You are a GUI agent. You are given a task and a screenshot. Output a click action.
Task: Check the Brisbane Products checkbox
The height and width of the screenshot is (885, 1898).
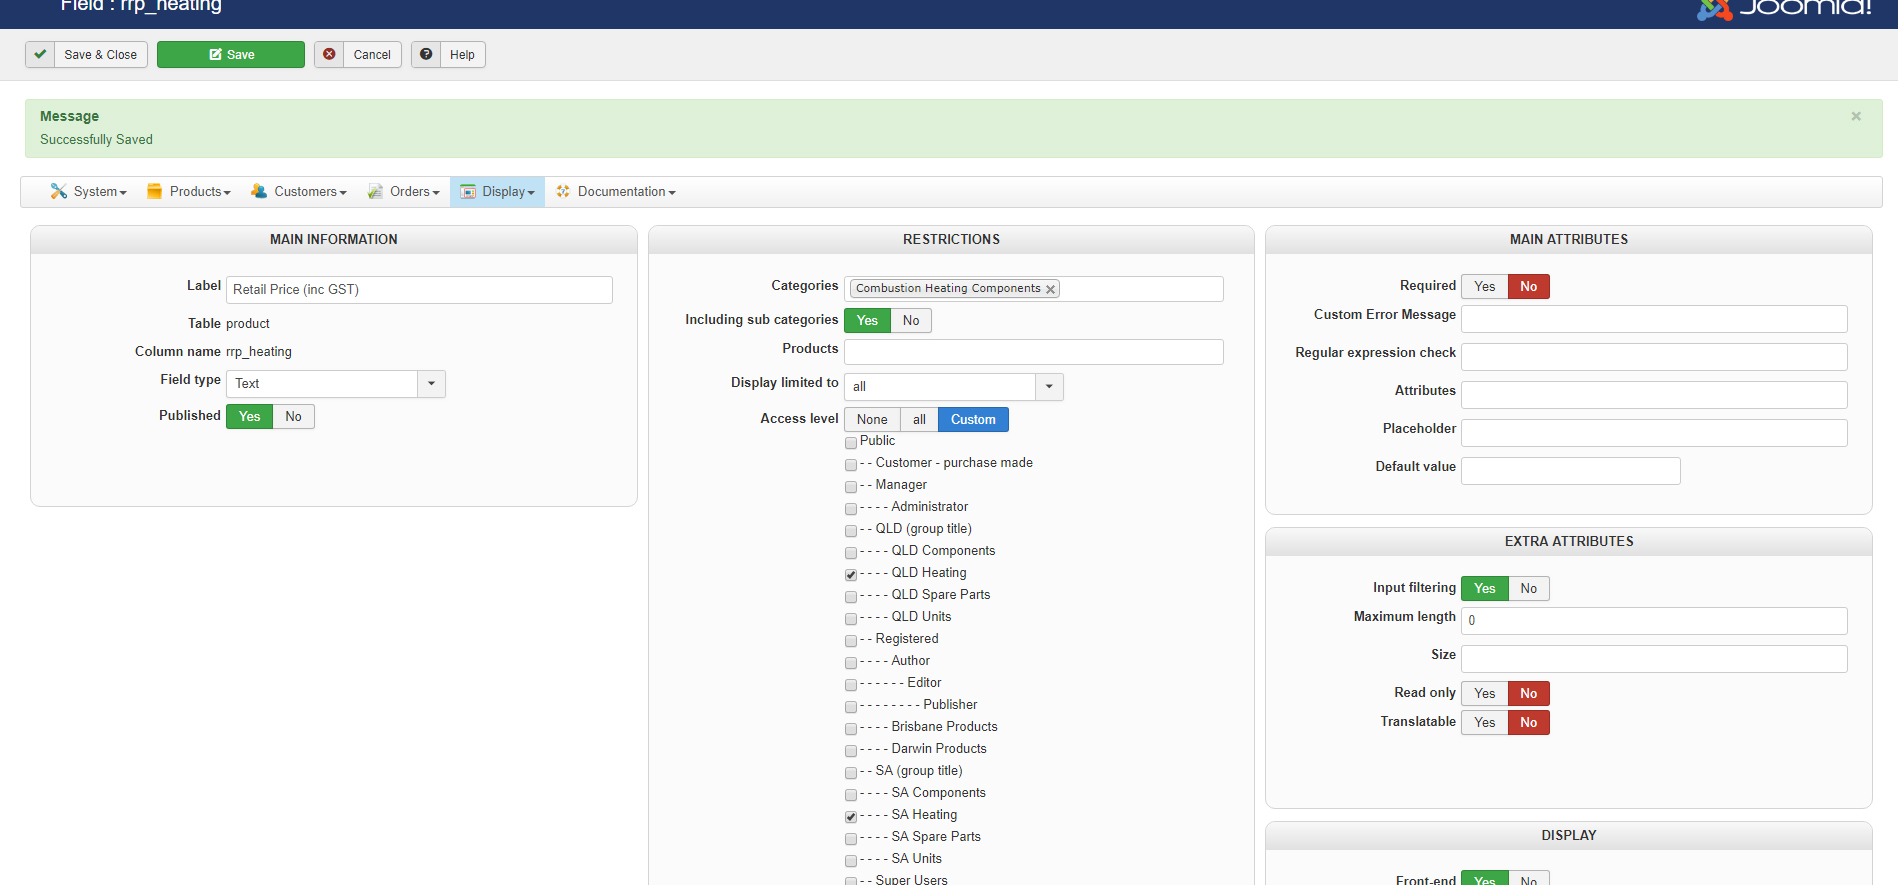click(851, 728)
